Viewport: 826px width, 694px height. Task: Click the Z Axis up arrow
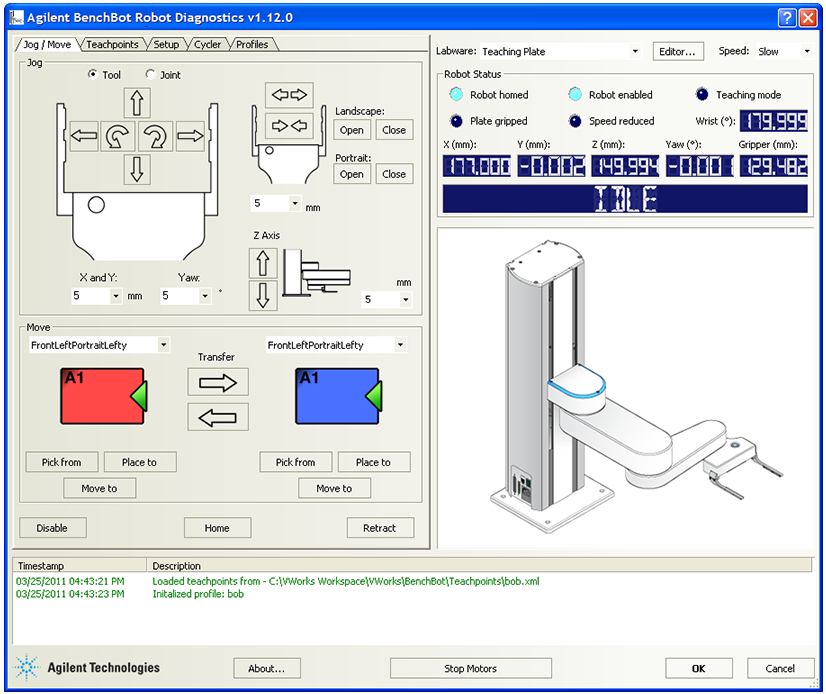point(263,264)
